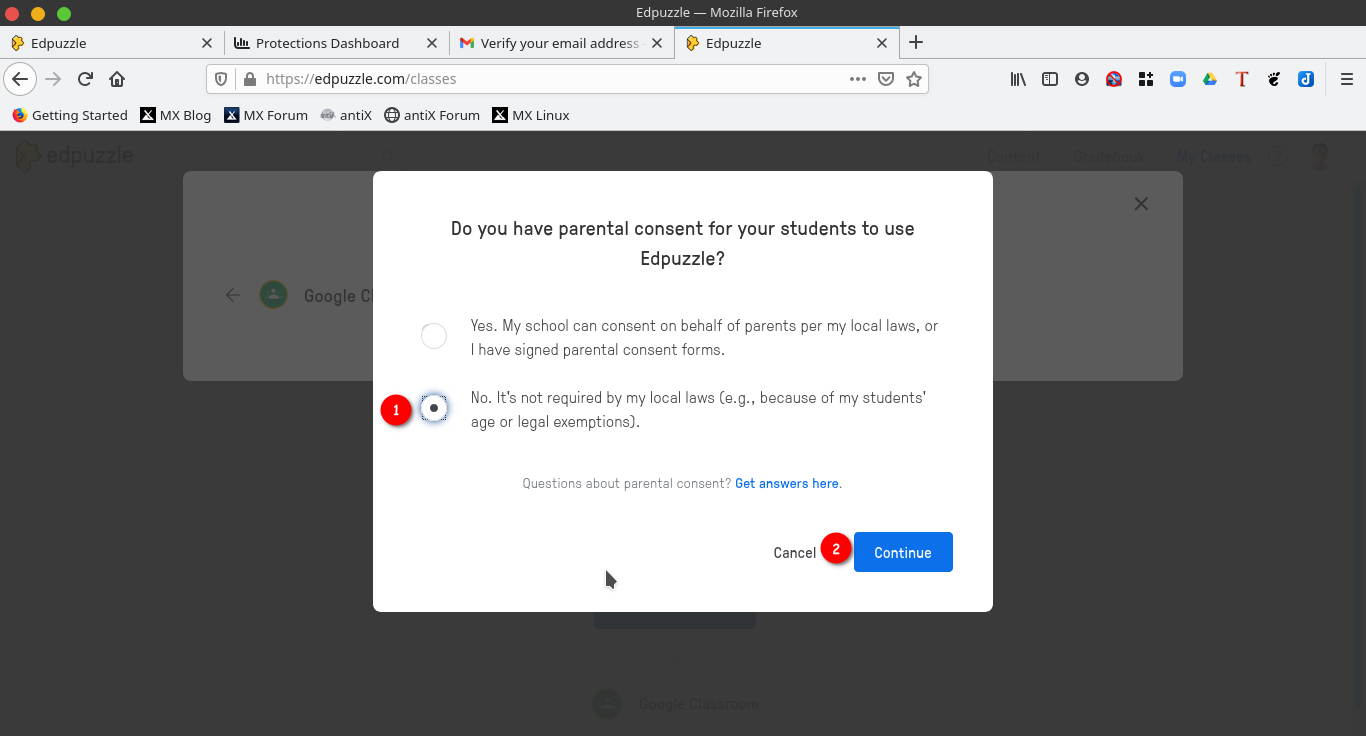1366x736 pixels.
Task: Open the Zoom extension icon
Action: tap(1178, 79)
